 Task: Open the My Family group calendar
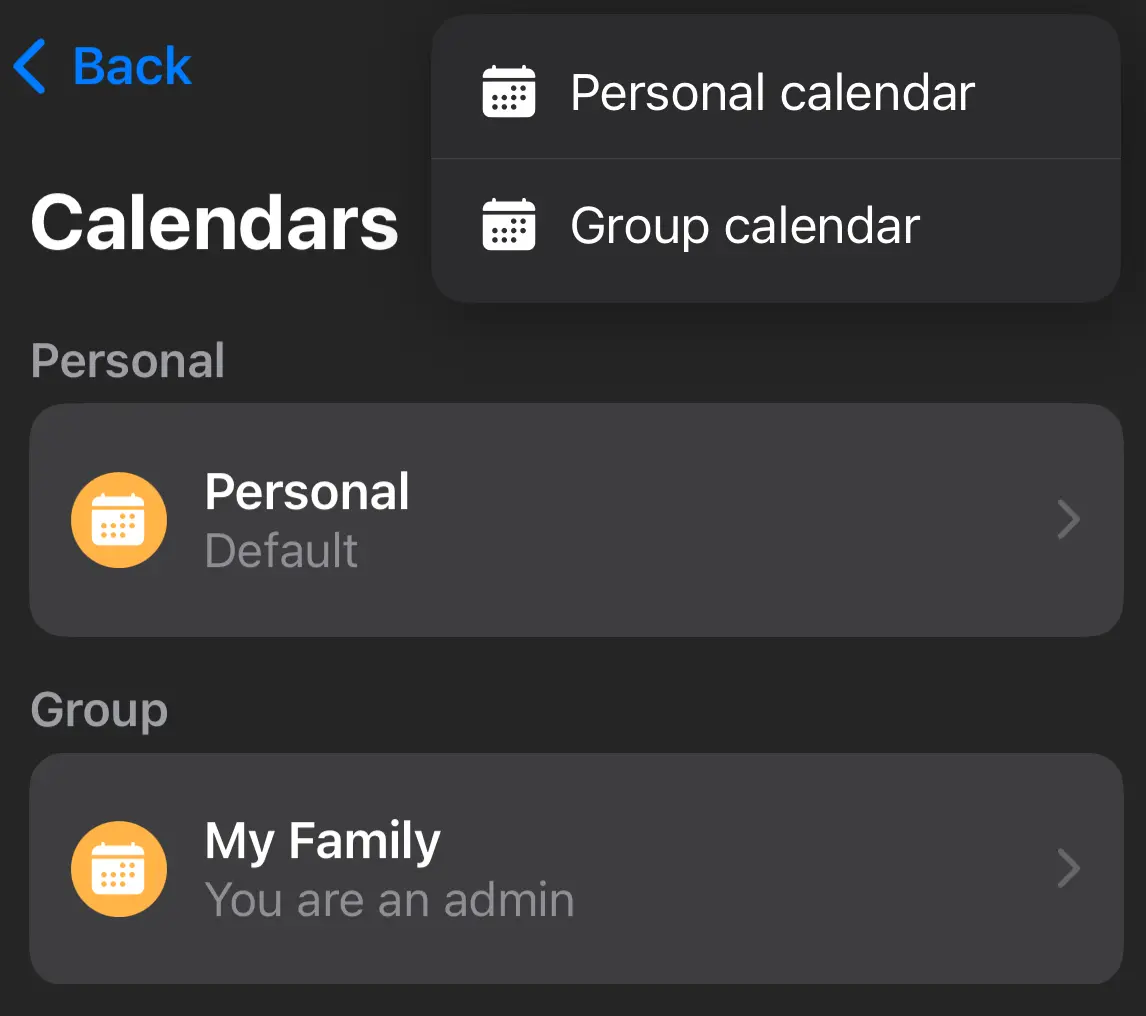pos(577,868)
